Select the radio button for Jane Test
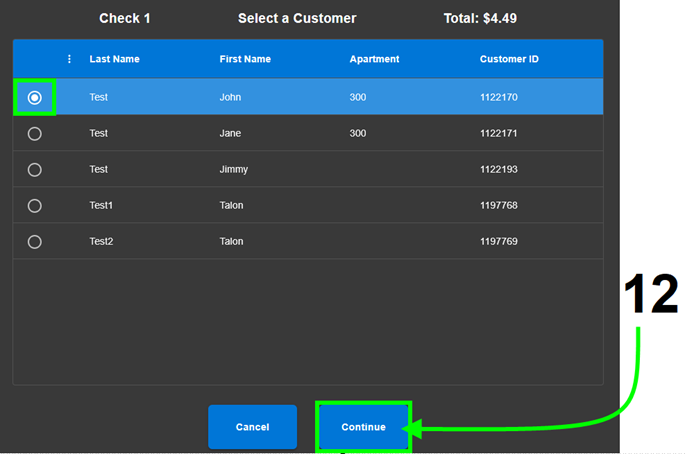This screenshot has height=454, width=685. click(35, 133)
